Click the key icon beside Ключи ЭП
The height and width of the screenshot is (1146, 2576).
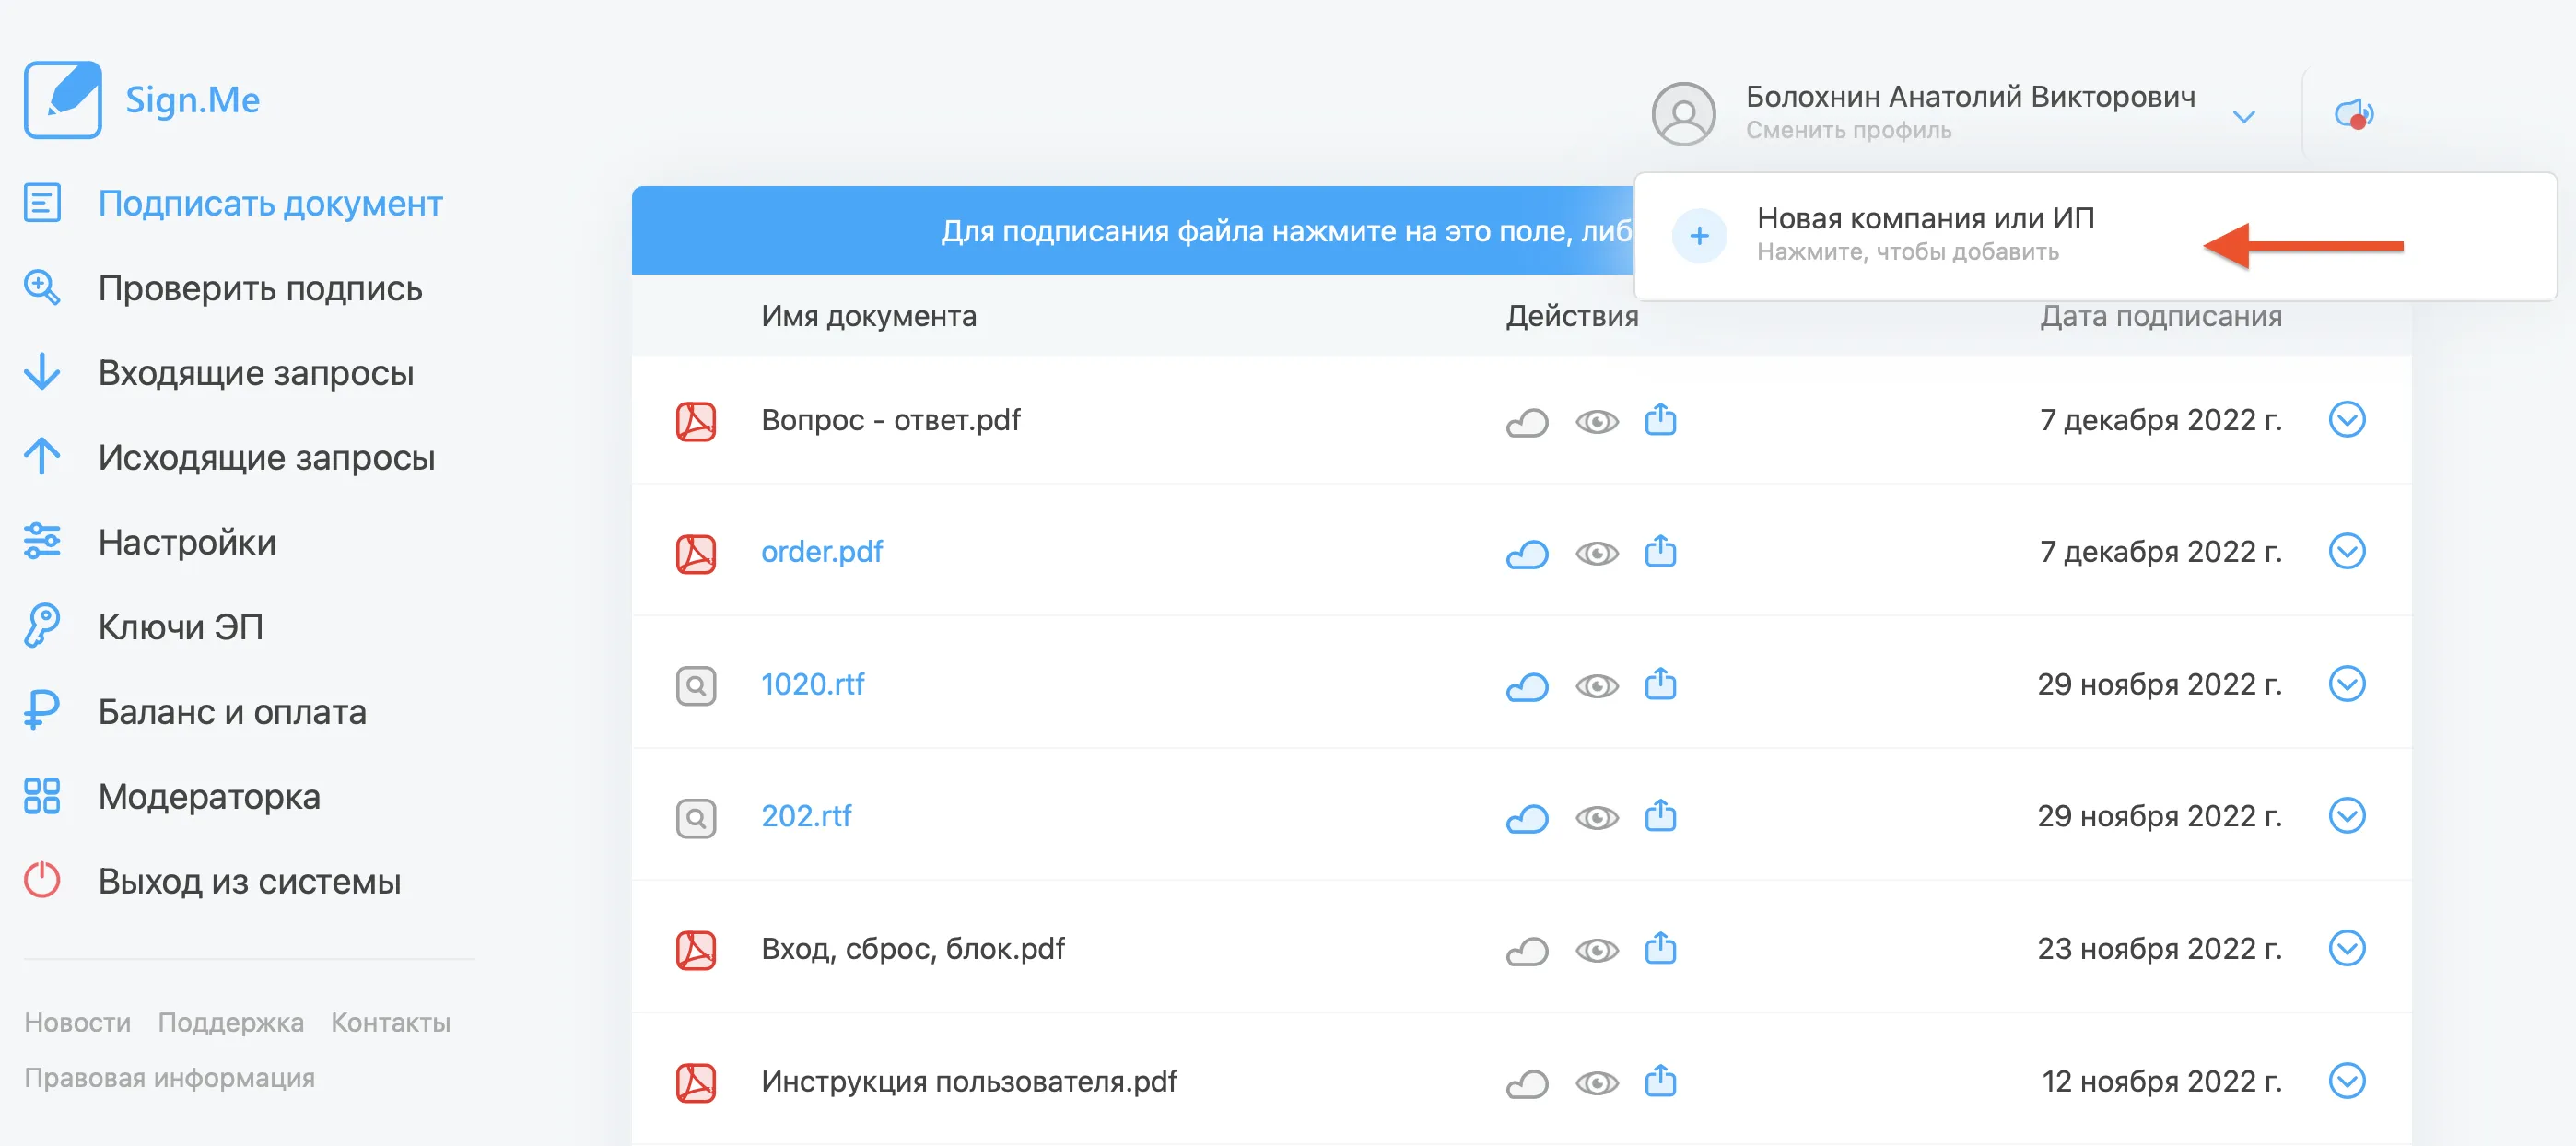tap(42, 626)
